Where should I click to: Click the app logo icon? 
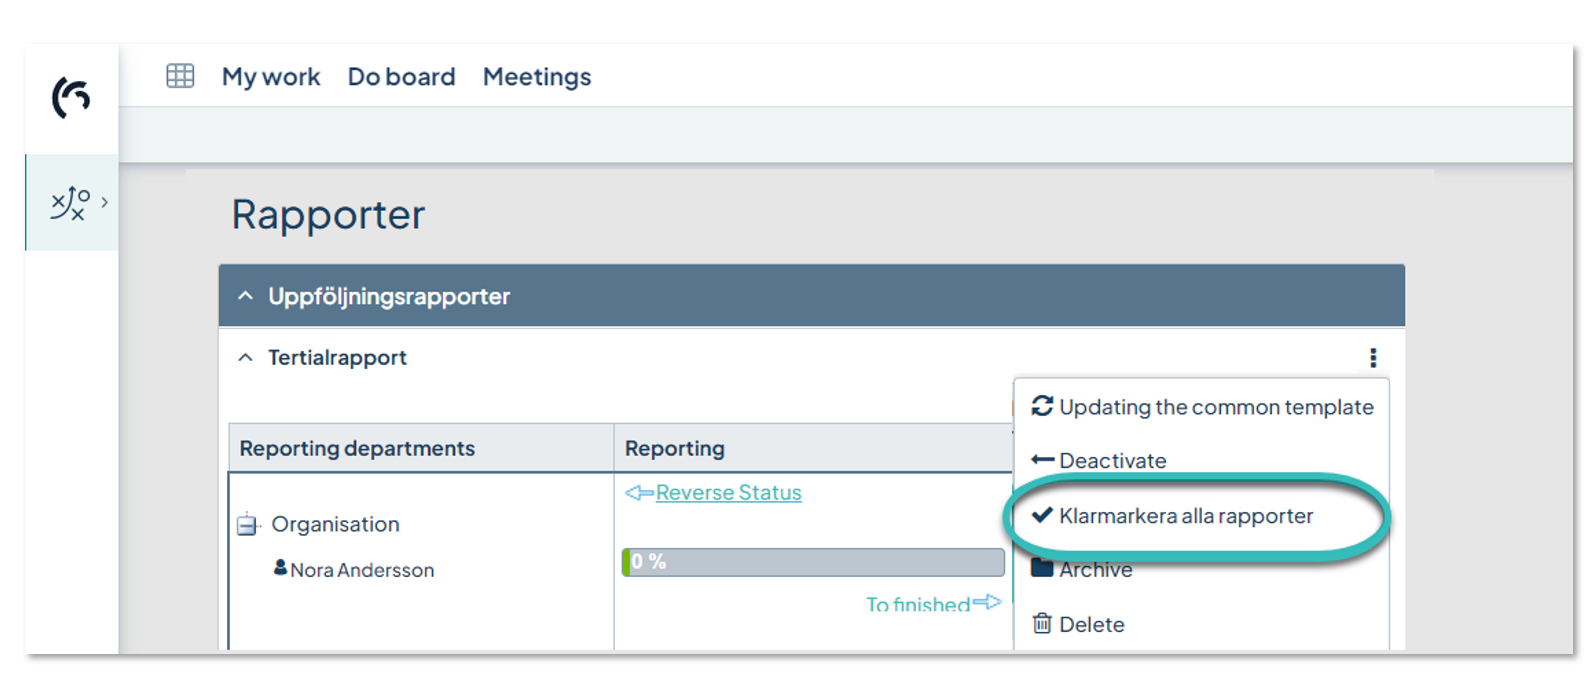[x=71, y=97]
